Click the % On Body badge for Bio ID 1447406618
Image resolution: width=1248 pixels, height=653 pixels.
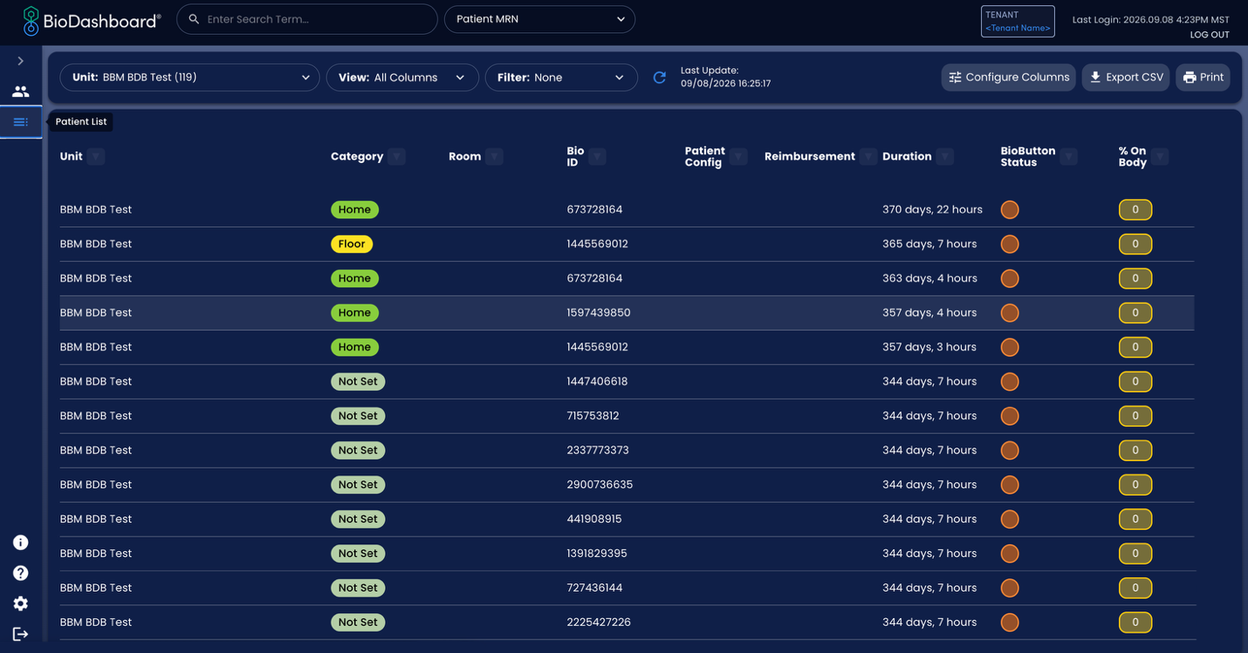pyautogui.click(x=1135, y=381)
